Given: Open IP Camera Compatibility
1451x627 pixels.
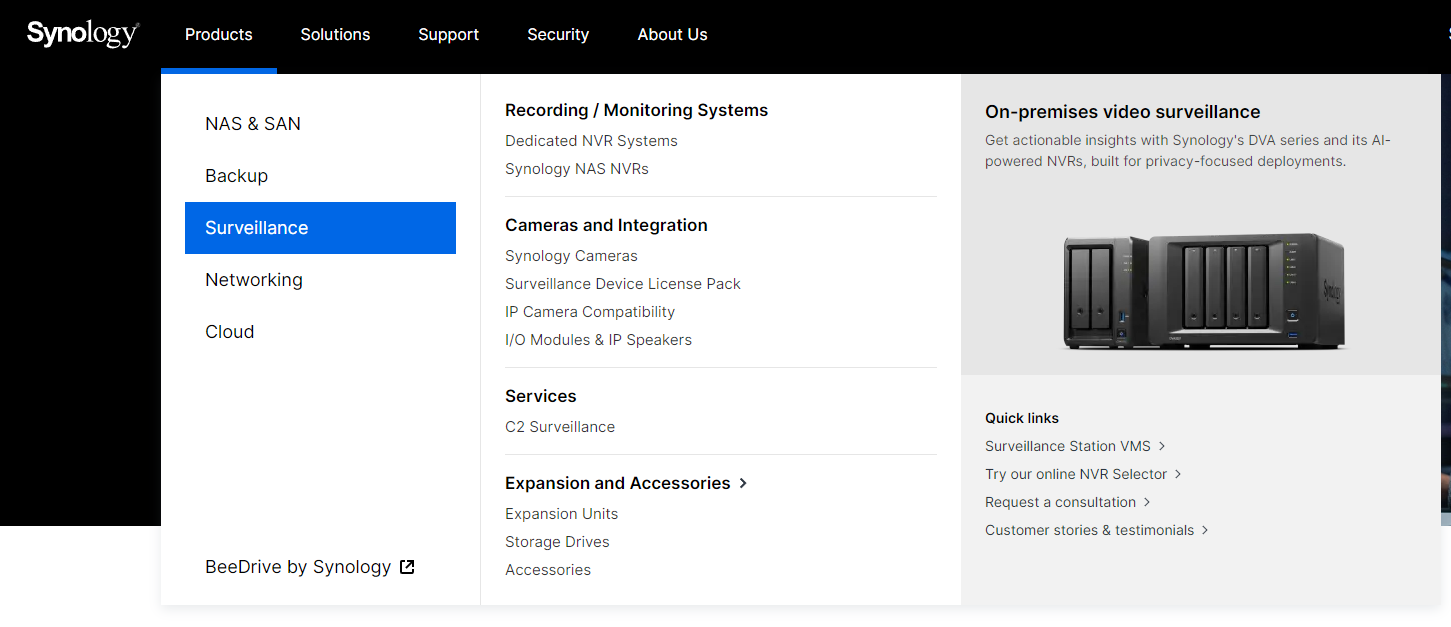Looking at the screenshot, I should [590, 312].
